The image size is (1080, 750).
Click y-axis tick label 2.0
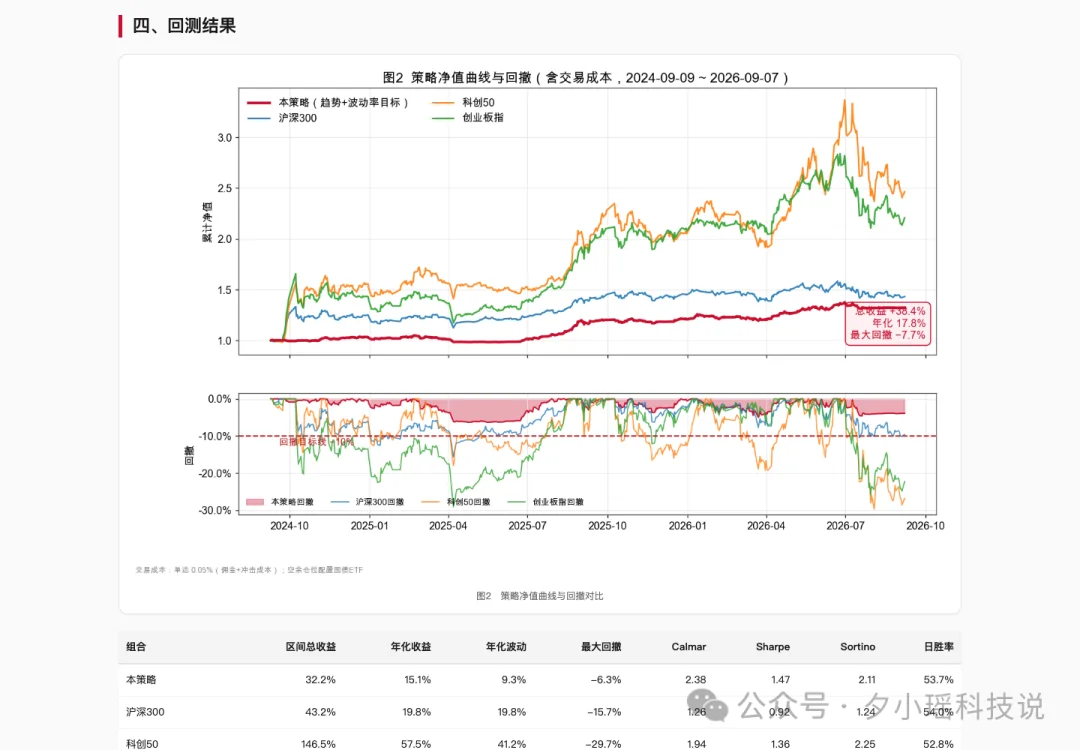(225, 240)
